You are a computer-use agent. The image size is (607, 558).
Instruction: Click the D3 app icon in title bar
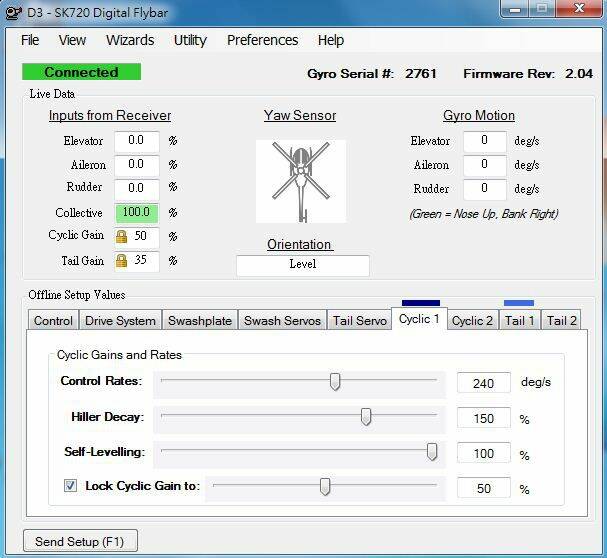point(14,13)
